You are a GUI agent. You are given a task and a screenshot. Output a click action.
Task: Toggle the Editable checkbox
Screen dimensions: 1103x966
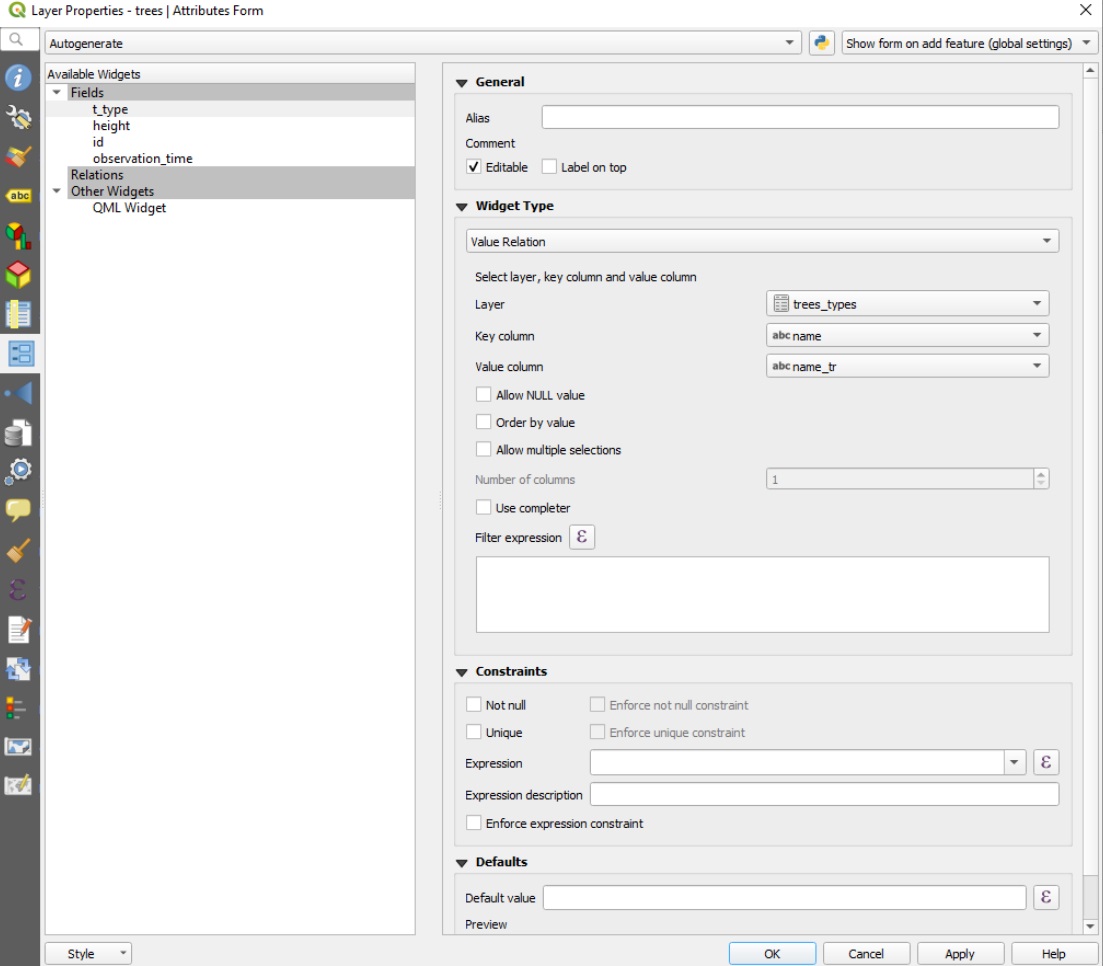coord(474,167)
